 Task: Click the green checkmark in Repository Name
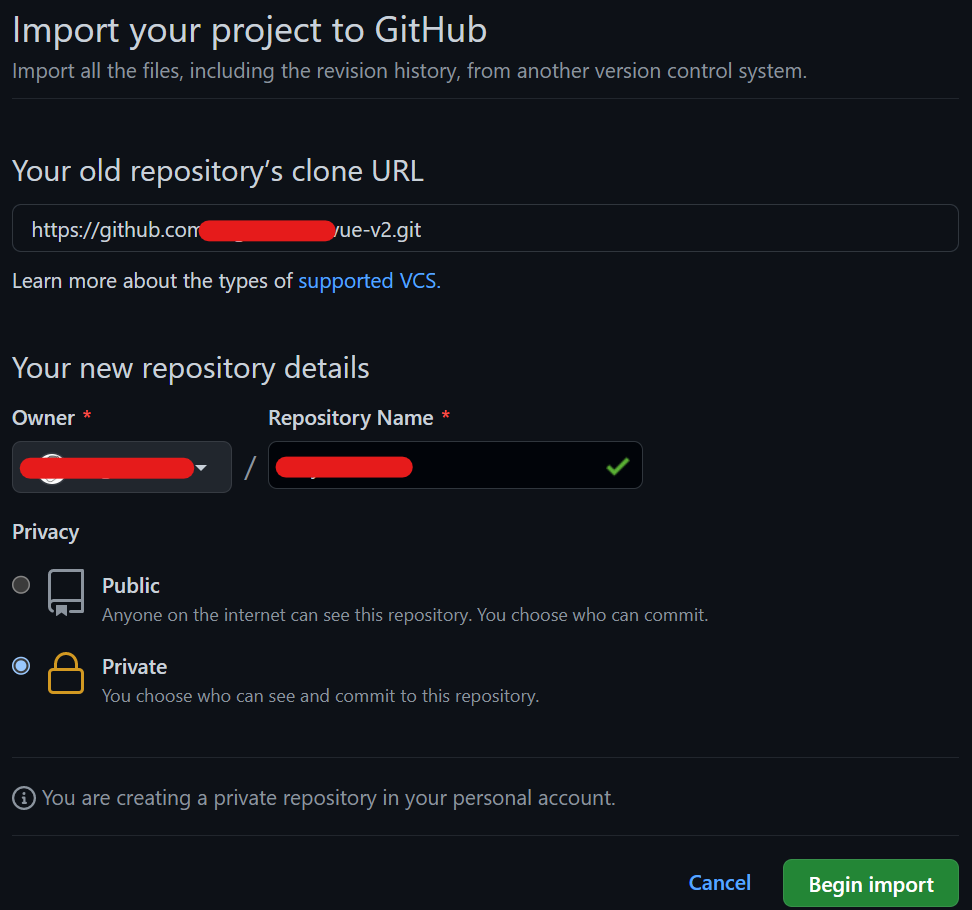click(x=617, y=466)
